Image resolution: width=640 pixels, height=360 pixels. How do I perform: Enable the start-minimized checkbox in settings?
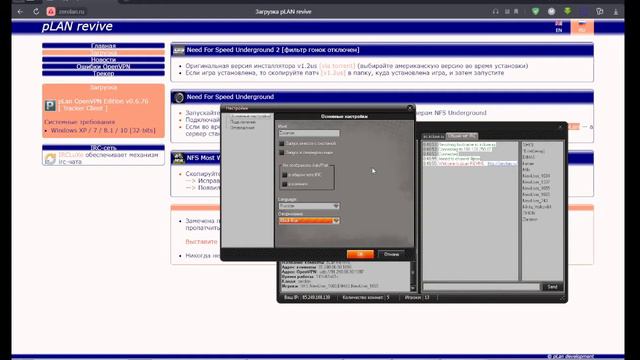click(281, 153)
